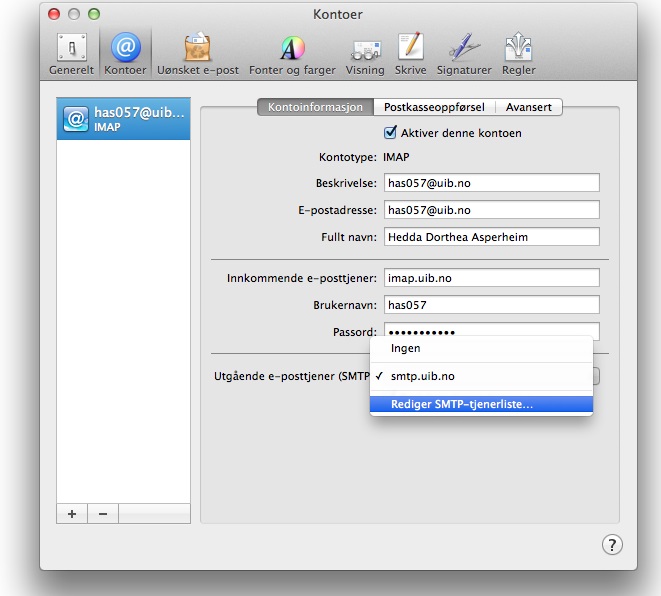Select has057@uib IMAP account in list
The image size is (661, 596).
tap(123, 119)
